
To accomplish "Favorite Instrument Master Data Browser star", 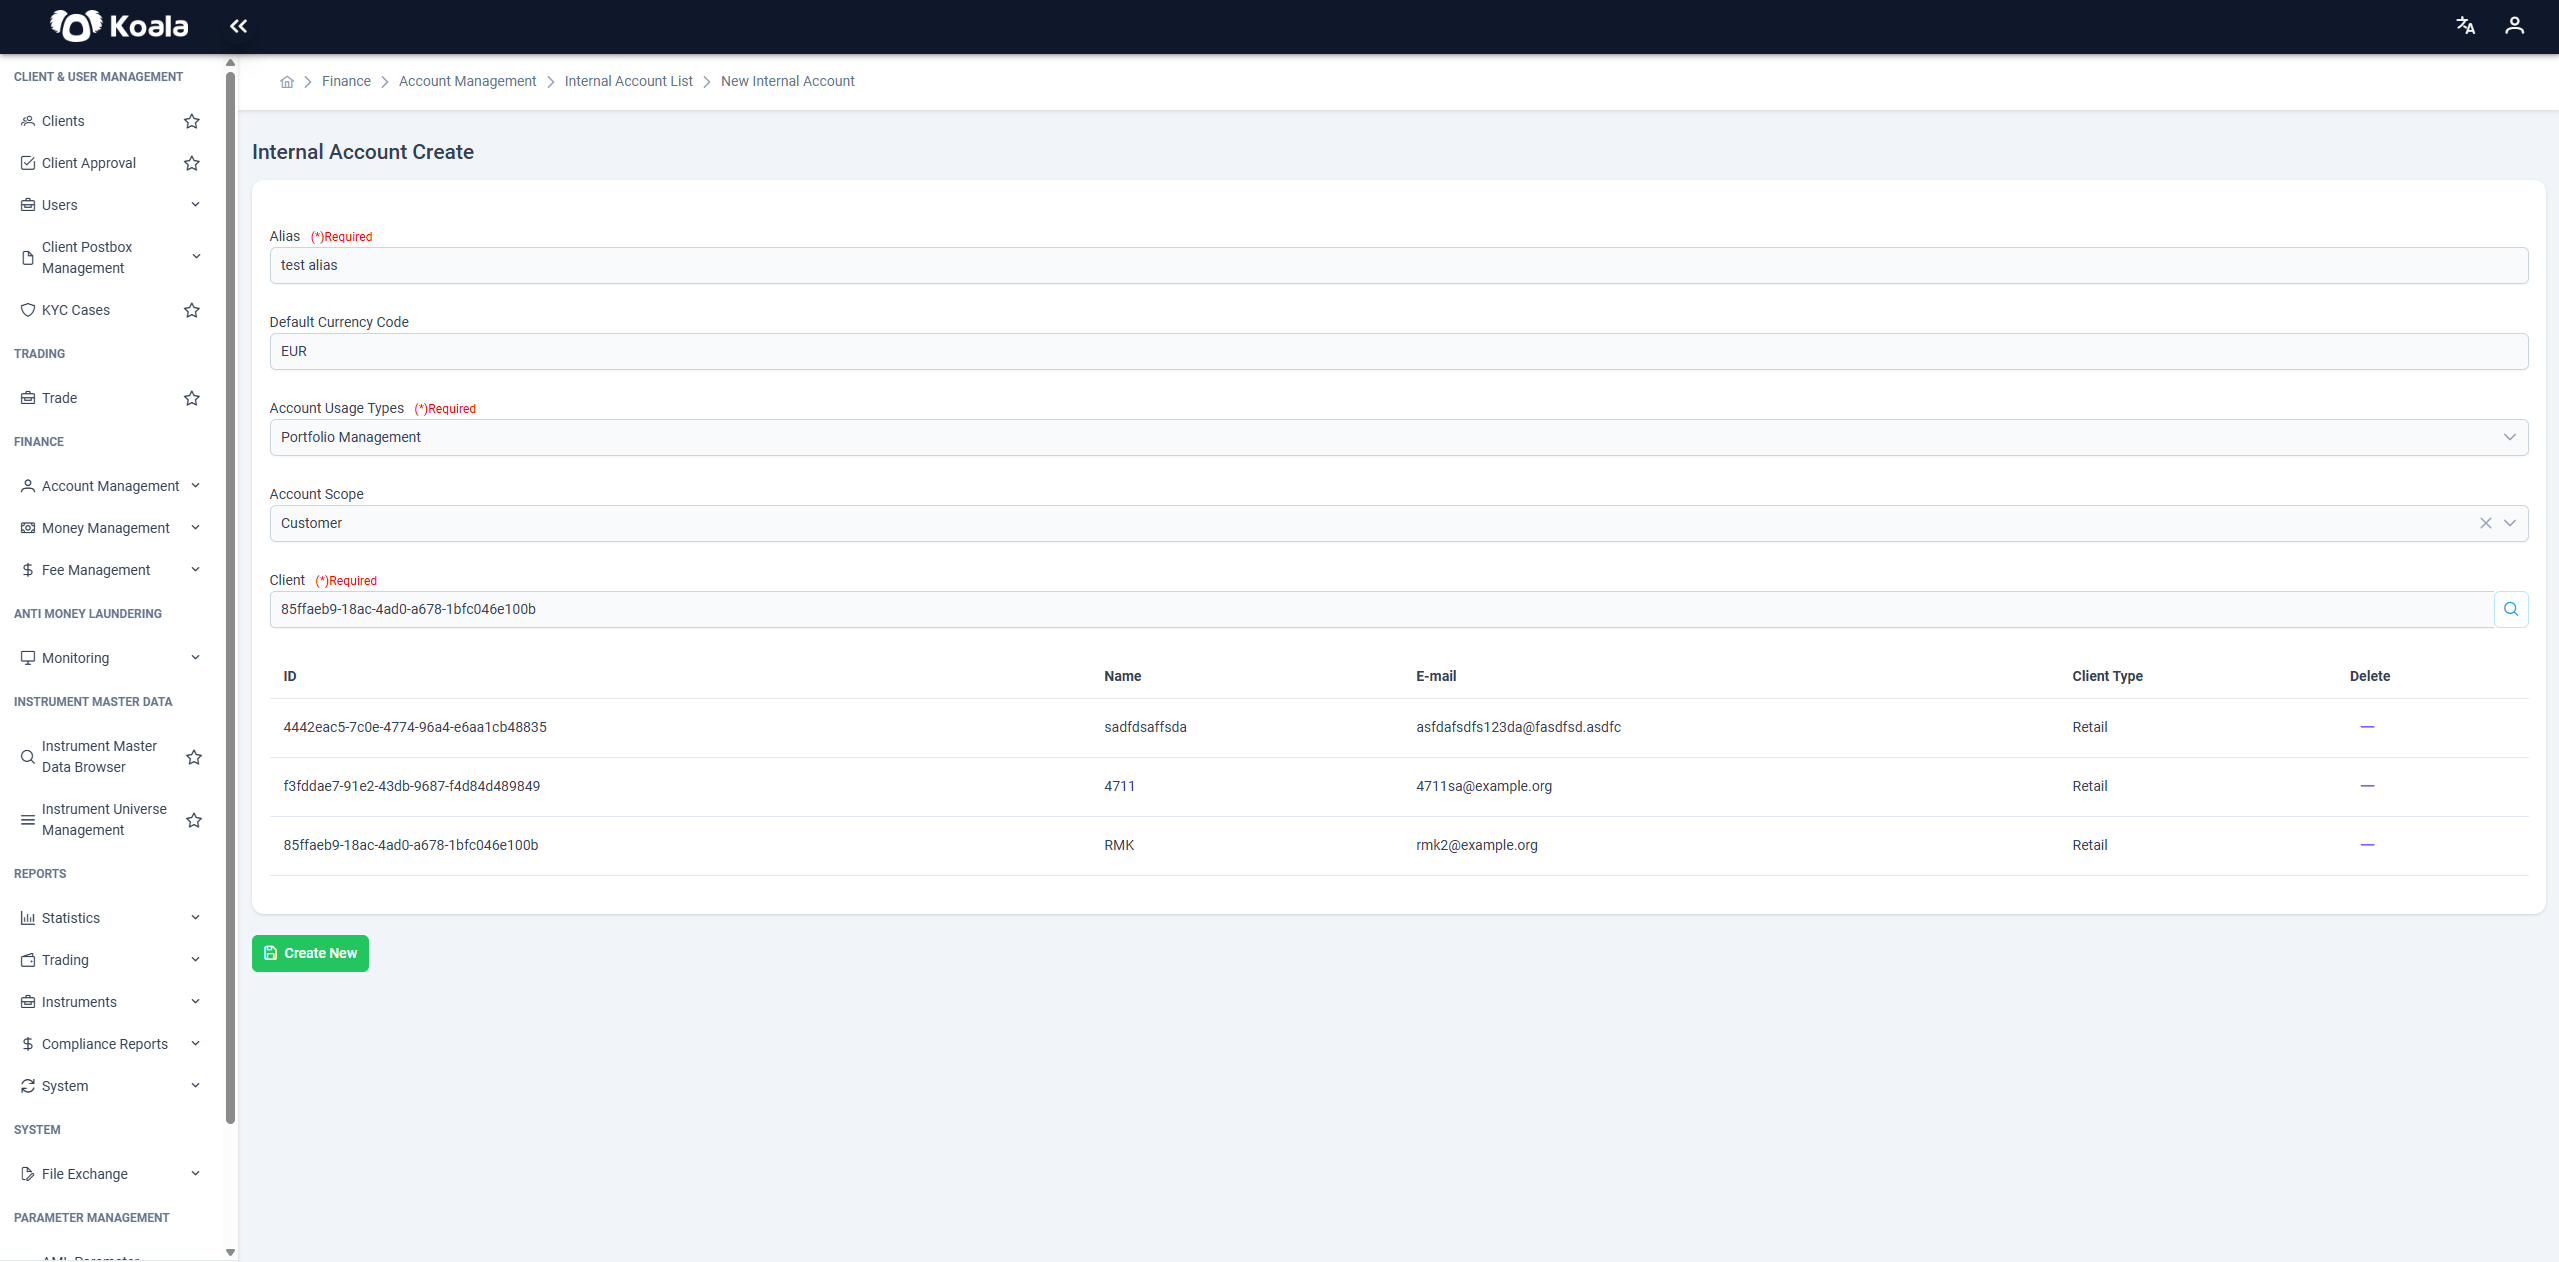I will tap(194, 757).
